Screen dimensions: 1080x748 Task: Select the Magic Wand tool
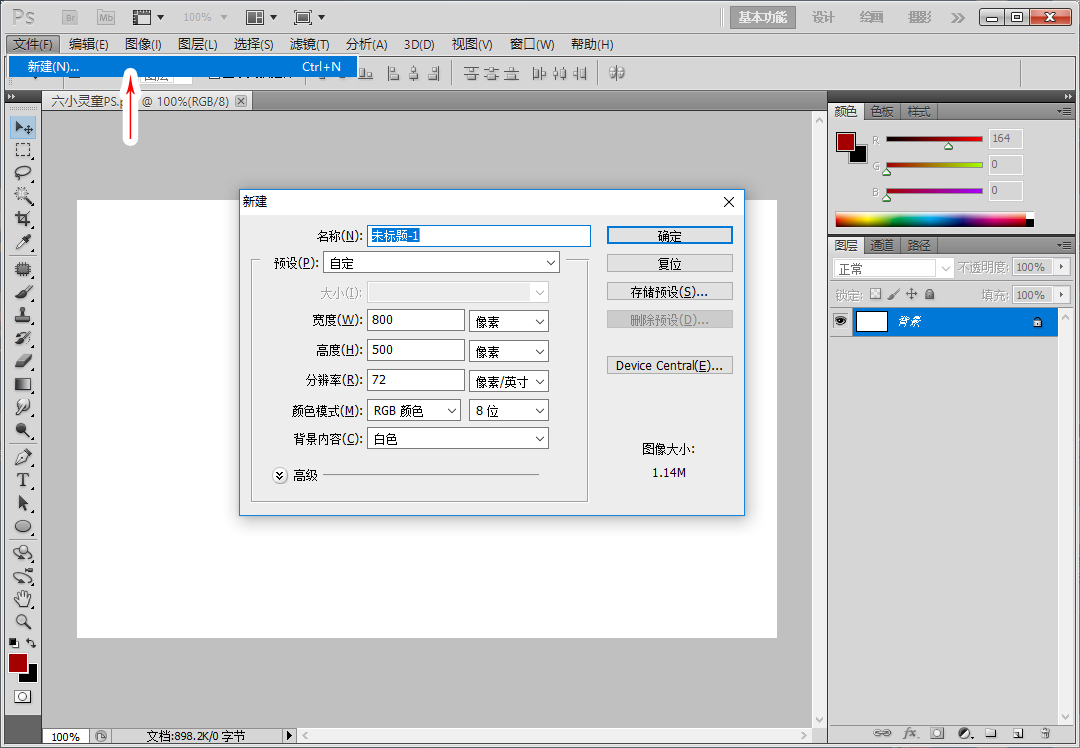23,196
